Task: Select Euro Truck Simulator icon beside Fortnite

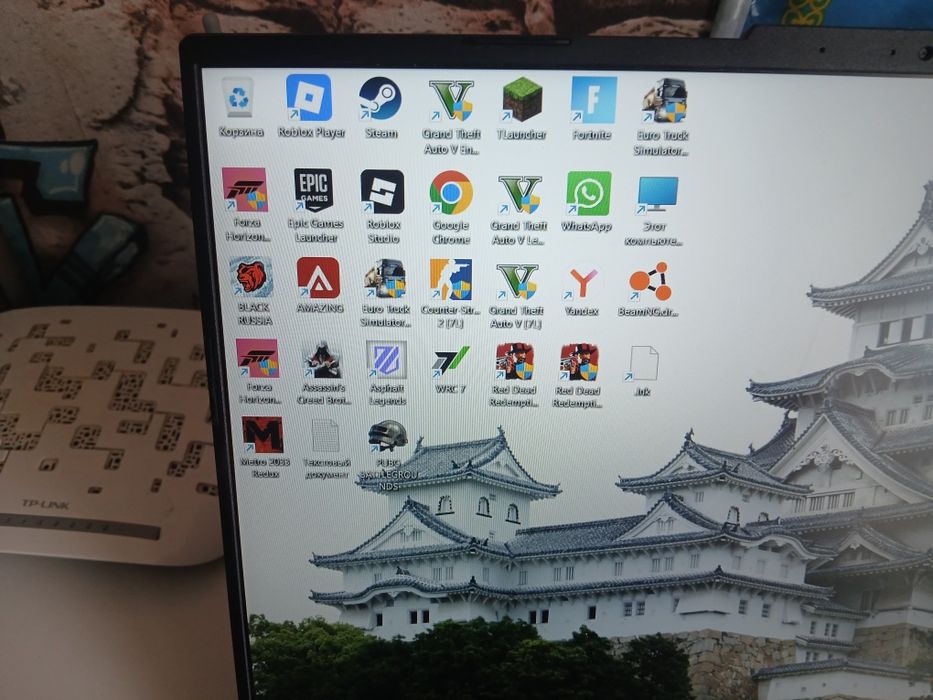Action: (664, 101)
